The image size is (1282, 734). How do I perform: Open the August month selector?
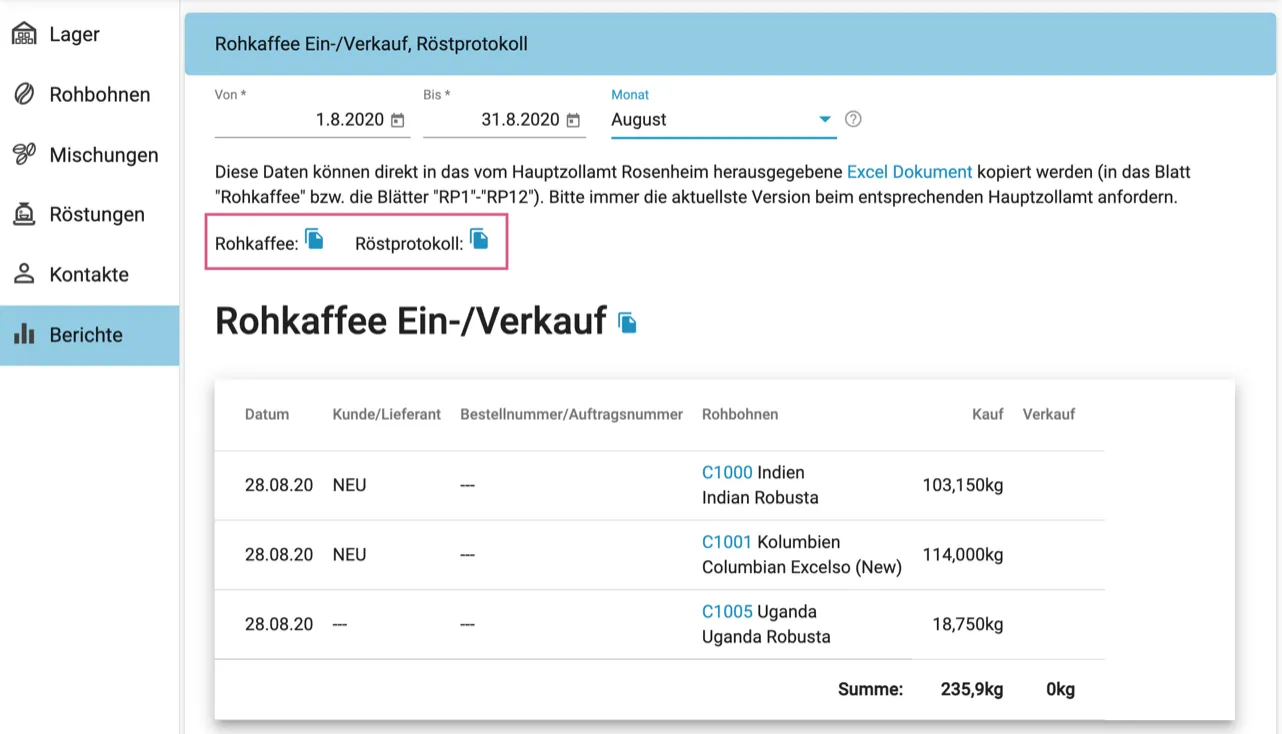click(x=710, y=119)
